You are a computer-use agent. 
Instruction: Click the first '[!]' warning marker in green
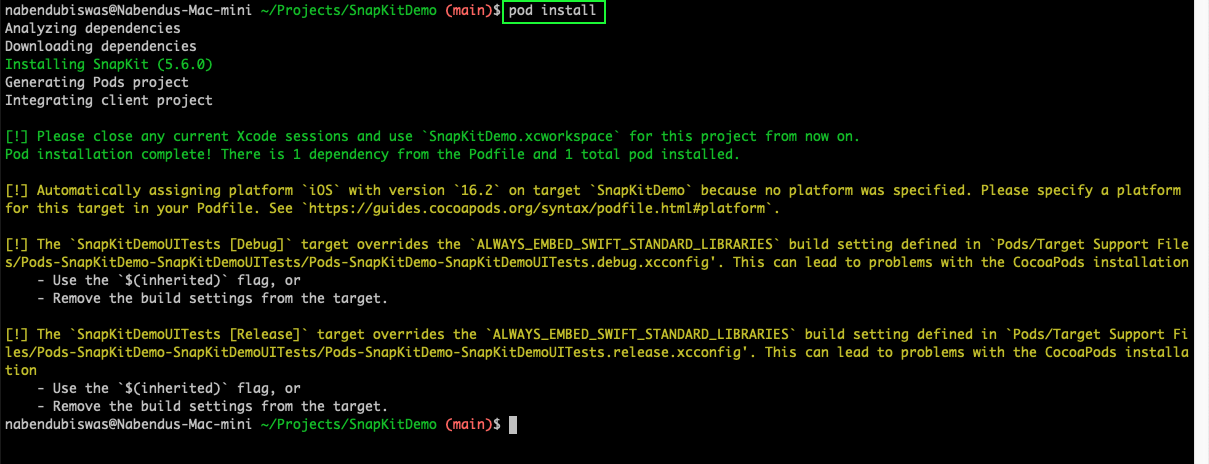(16, 136)
